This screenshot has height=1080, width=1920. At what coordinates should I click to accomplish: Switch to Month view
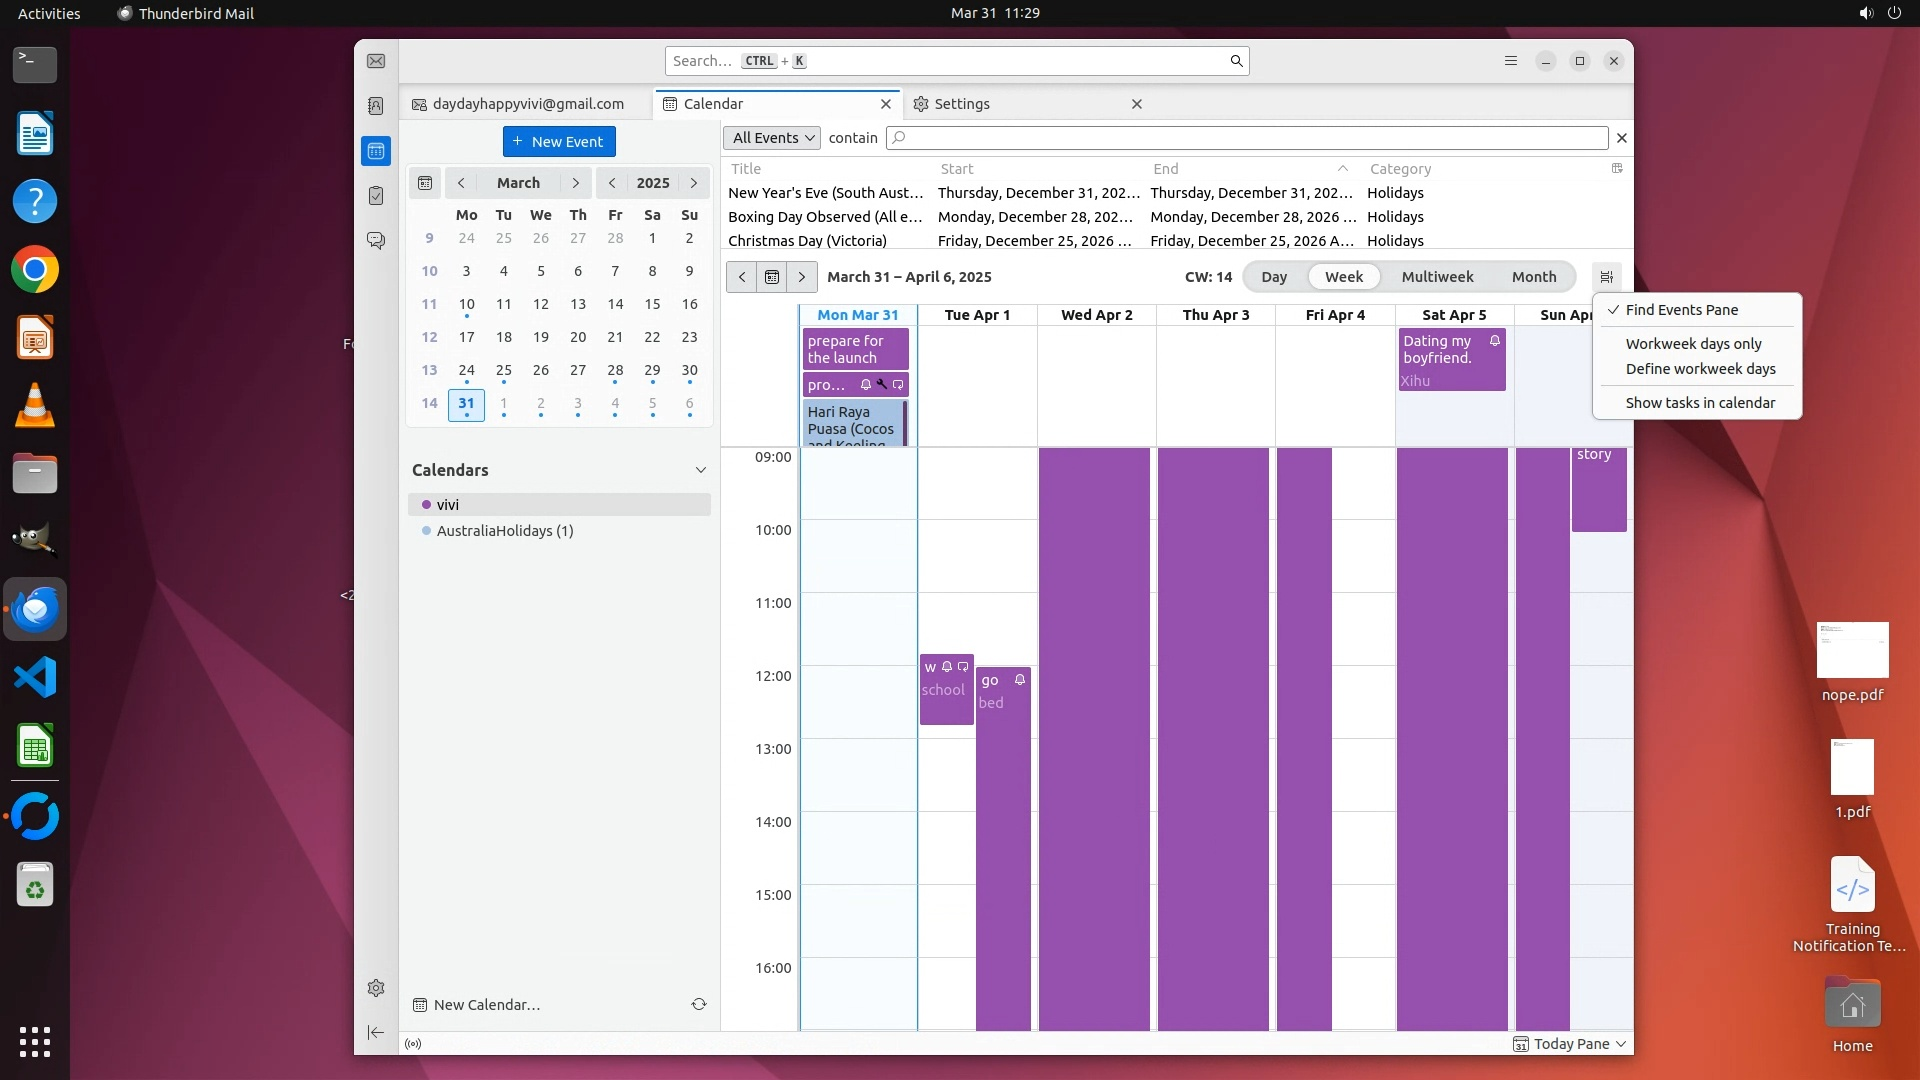[1533, 277]
